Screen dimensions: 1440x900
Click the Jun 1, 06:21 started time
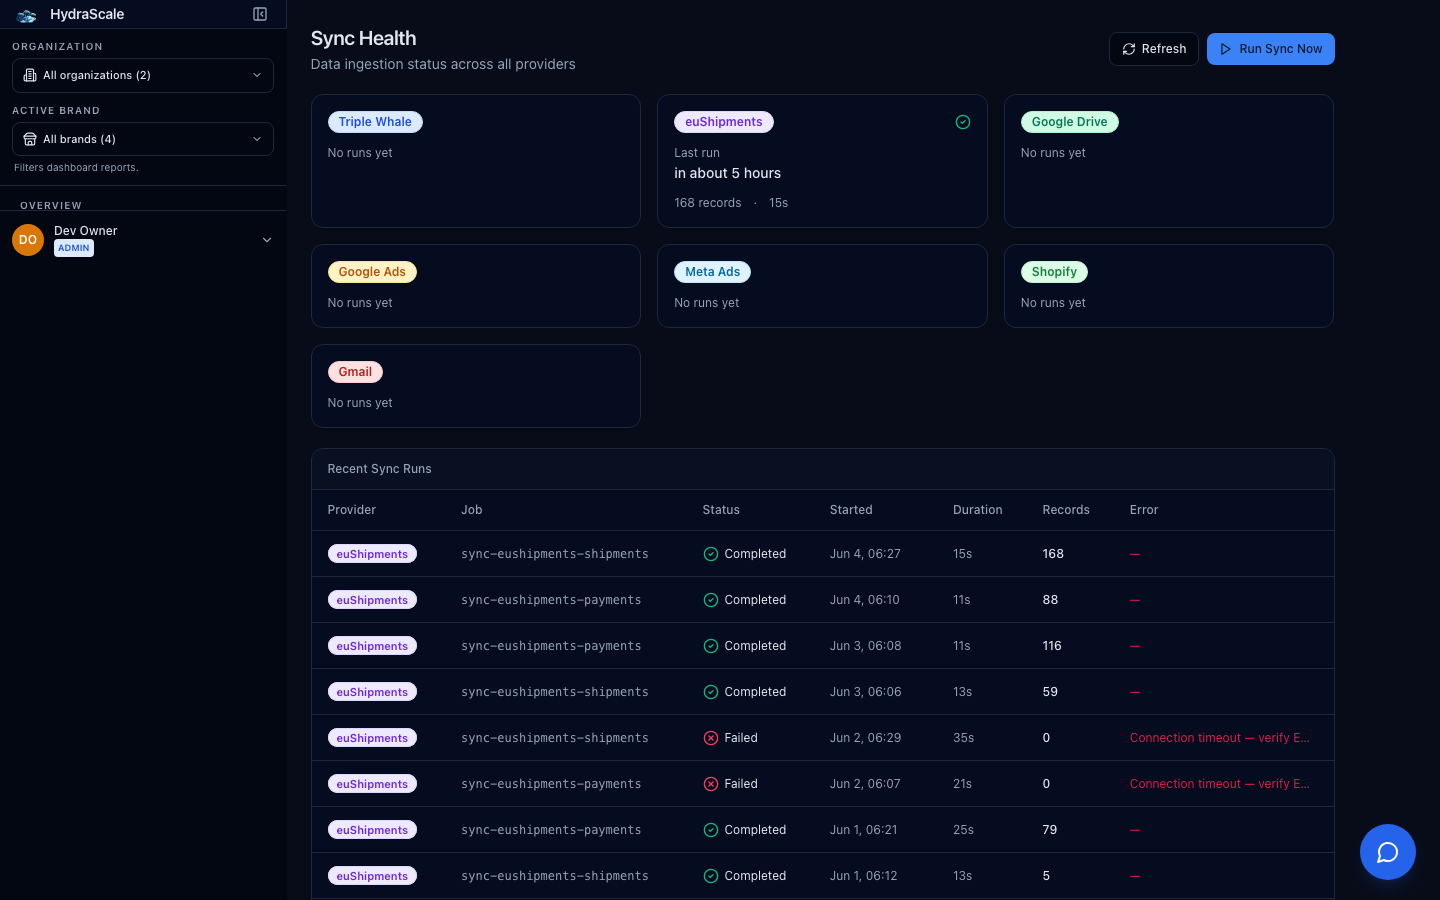pos(864,830)
